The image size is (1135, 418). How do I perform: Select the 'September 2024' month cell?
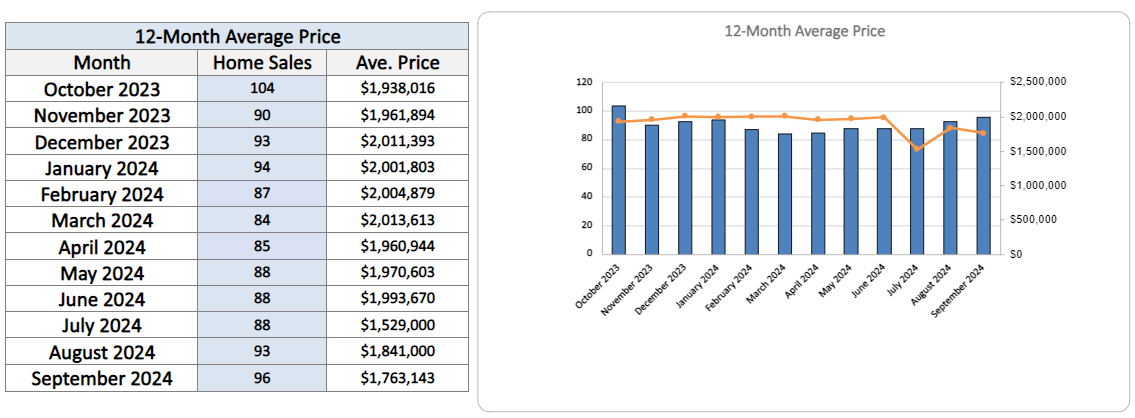click(102, 378)
